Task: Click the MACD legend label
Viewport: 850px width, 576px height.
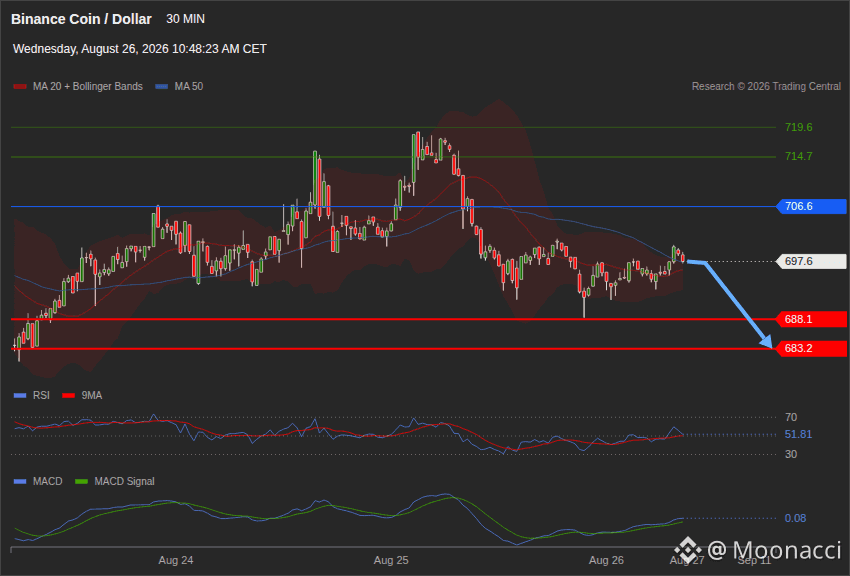Action: (47, 482)
